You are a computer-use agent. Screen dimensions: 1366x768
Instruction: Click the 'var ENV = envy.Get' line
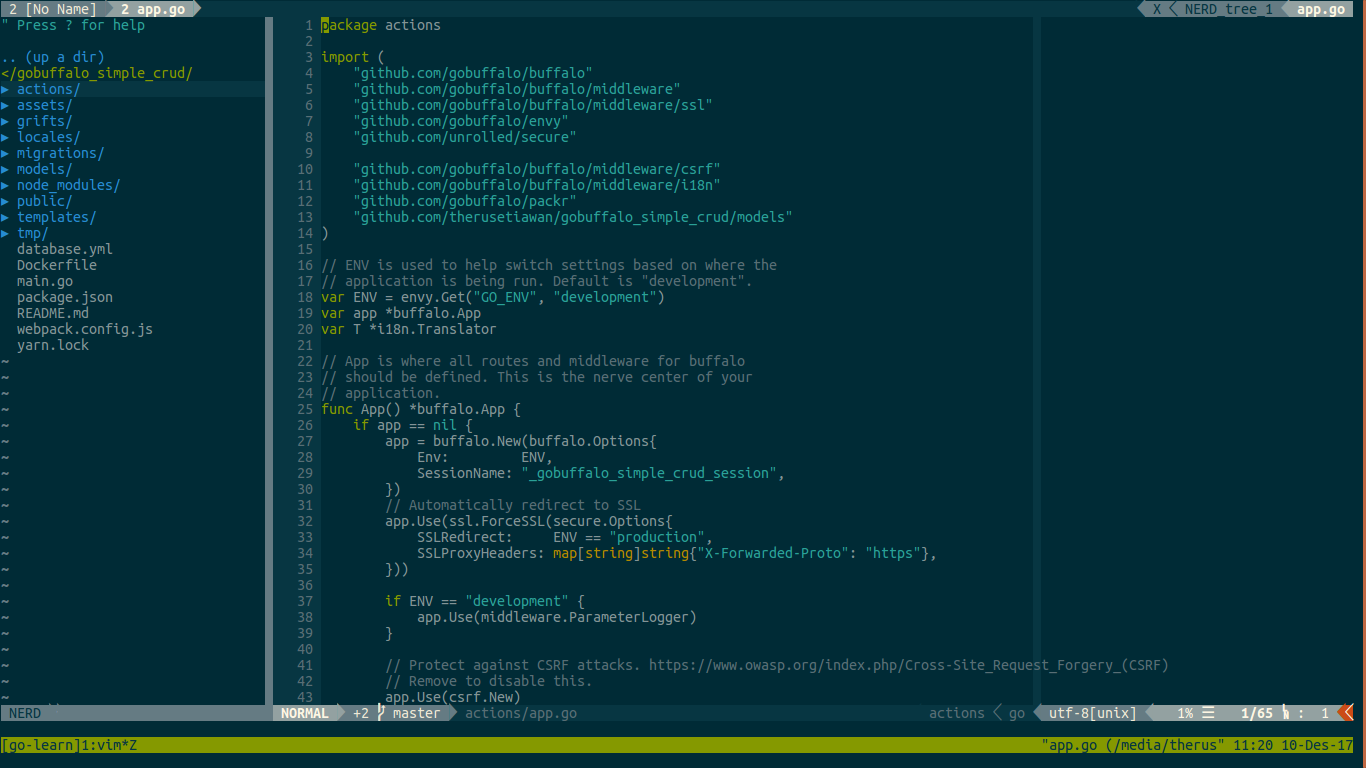tap(493, 297)
